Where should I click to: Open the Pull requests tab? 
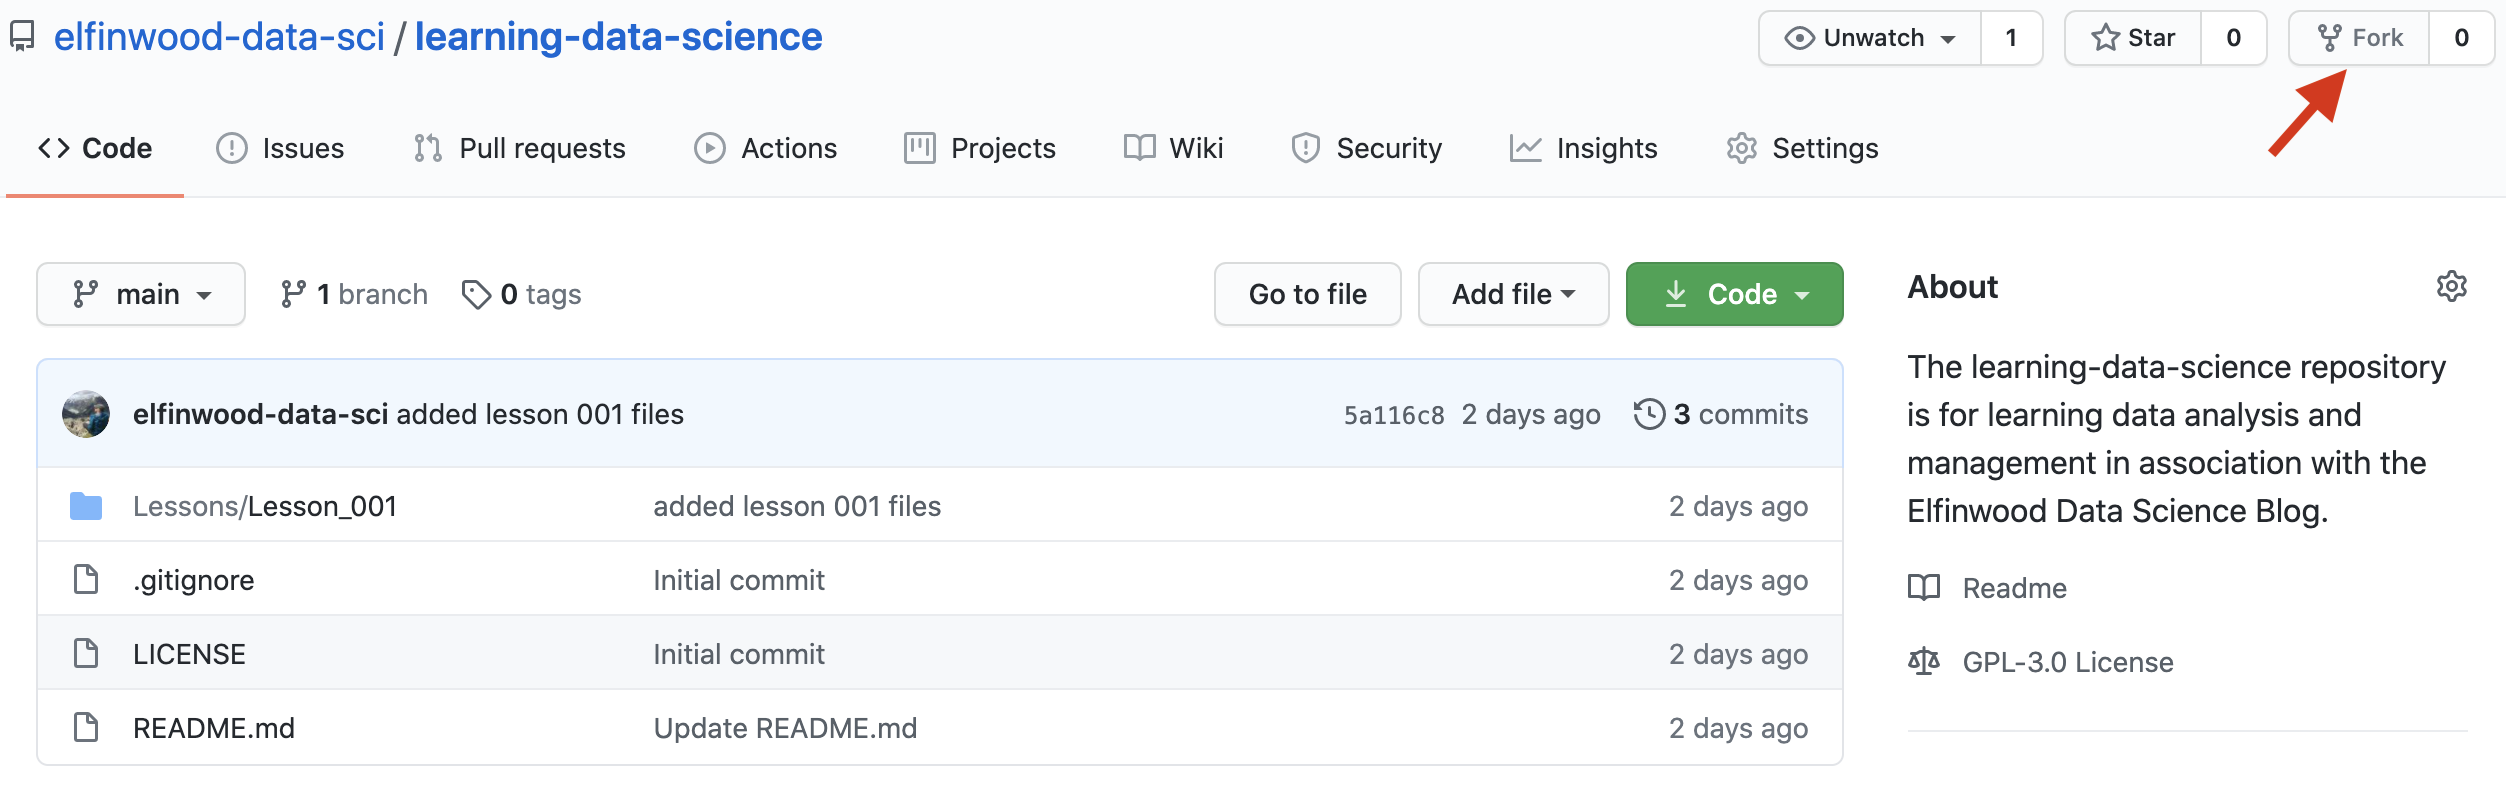[520, 149]
